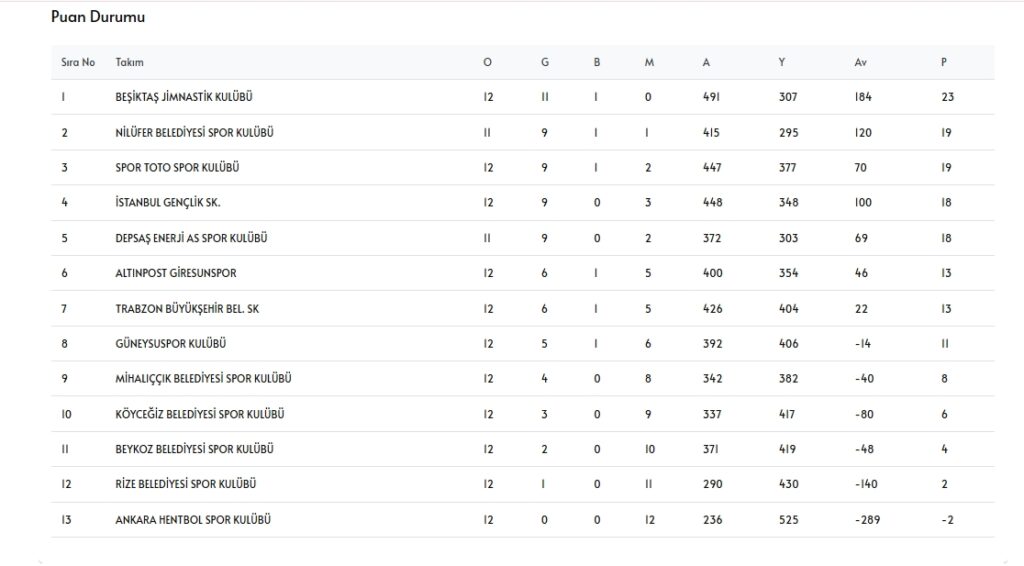The height and width of the screenshot is (566, 1024).
Task: Click İstanbul Gençlik SK. team entry
Action: (167, 203)
